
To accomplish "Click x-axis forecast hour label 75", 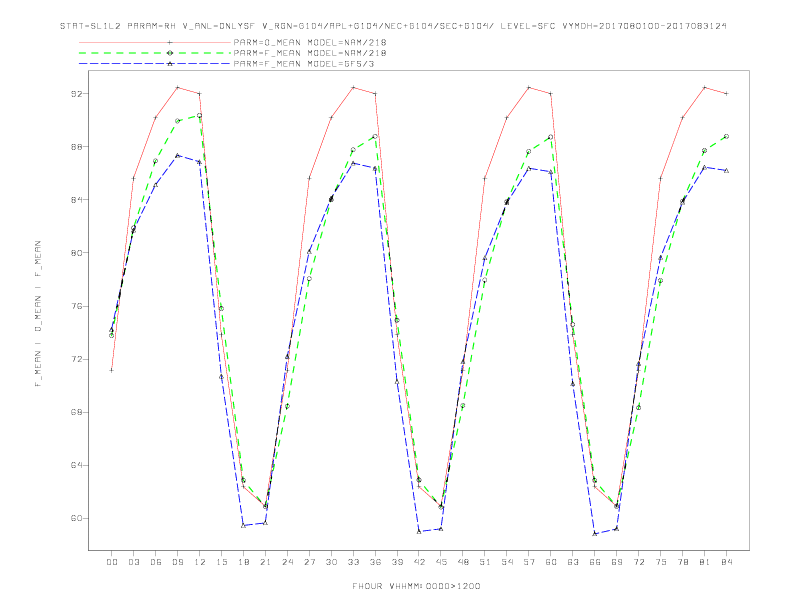I will coord(661,562).
